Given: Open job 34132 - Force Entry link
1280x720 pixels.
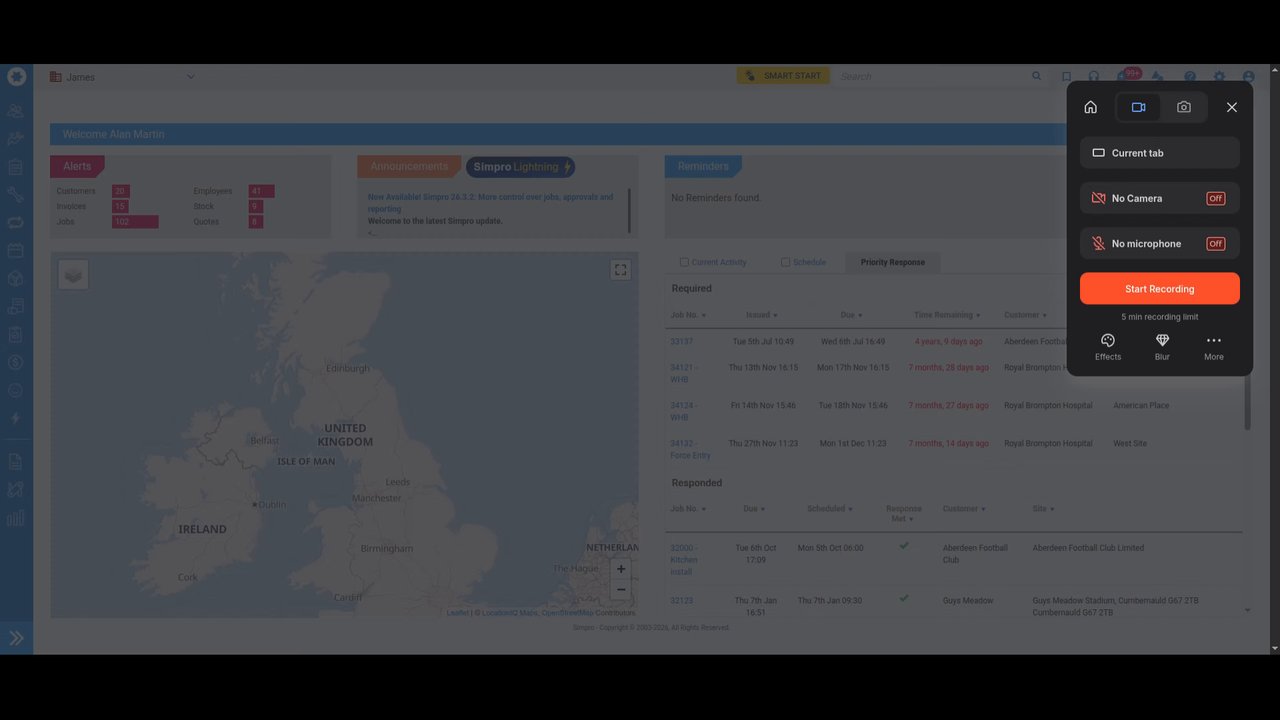Looking at the screenshot, I should tap(690, 449).
